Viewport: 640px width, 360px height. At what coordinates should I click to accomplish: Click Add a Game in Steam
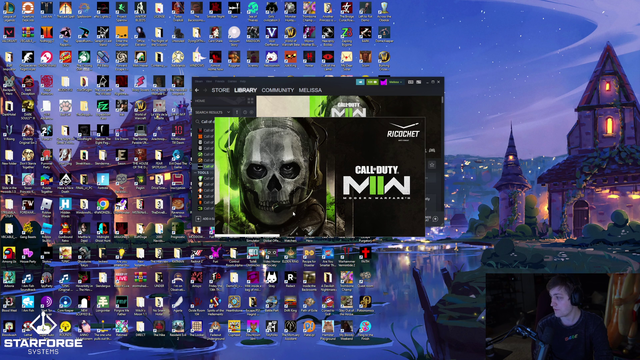204,219
